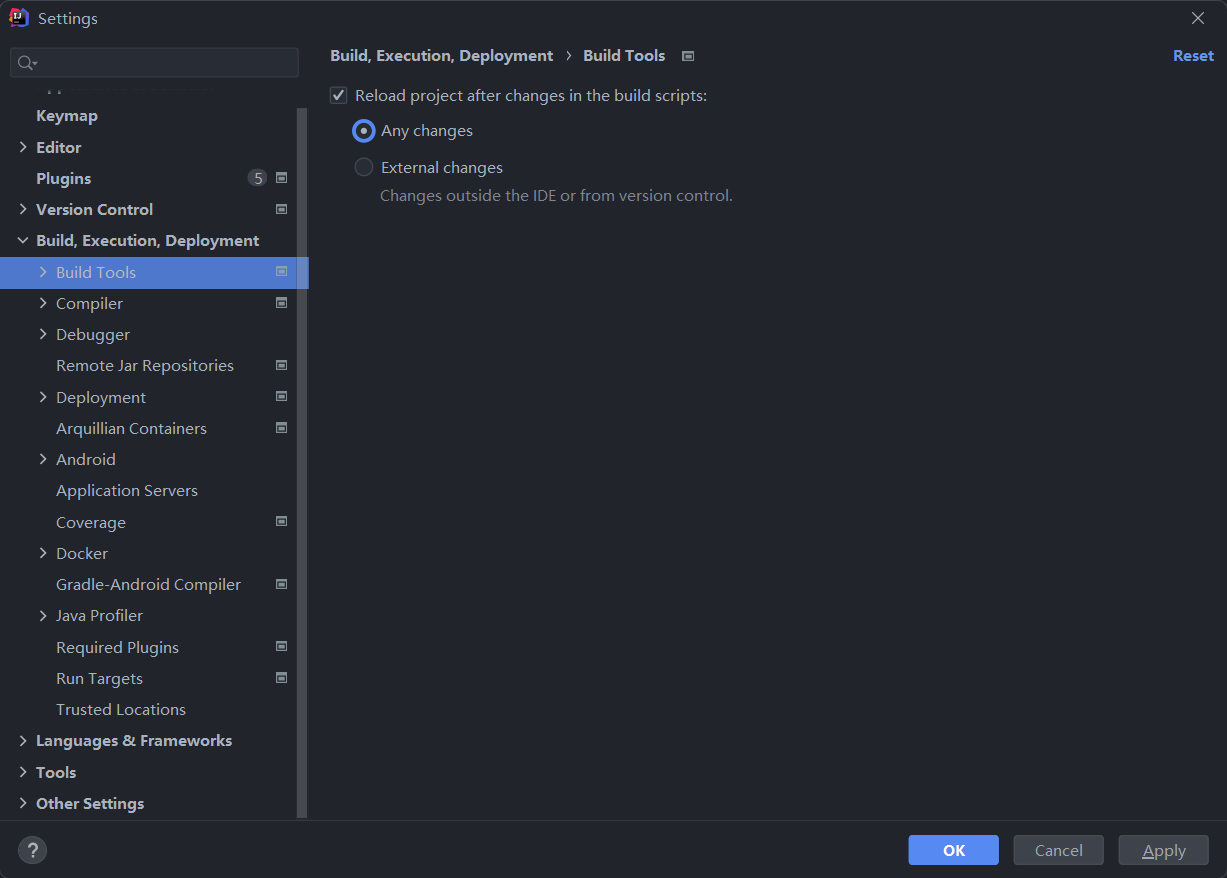Select Gradle-Android Compiler in tree
The image size is (1227, 878).
(x=148, y=584)
